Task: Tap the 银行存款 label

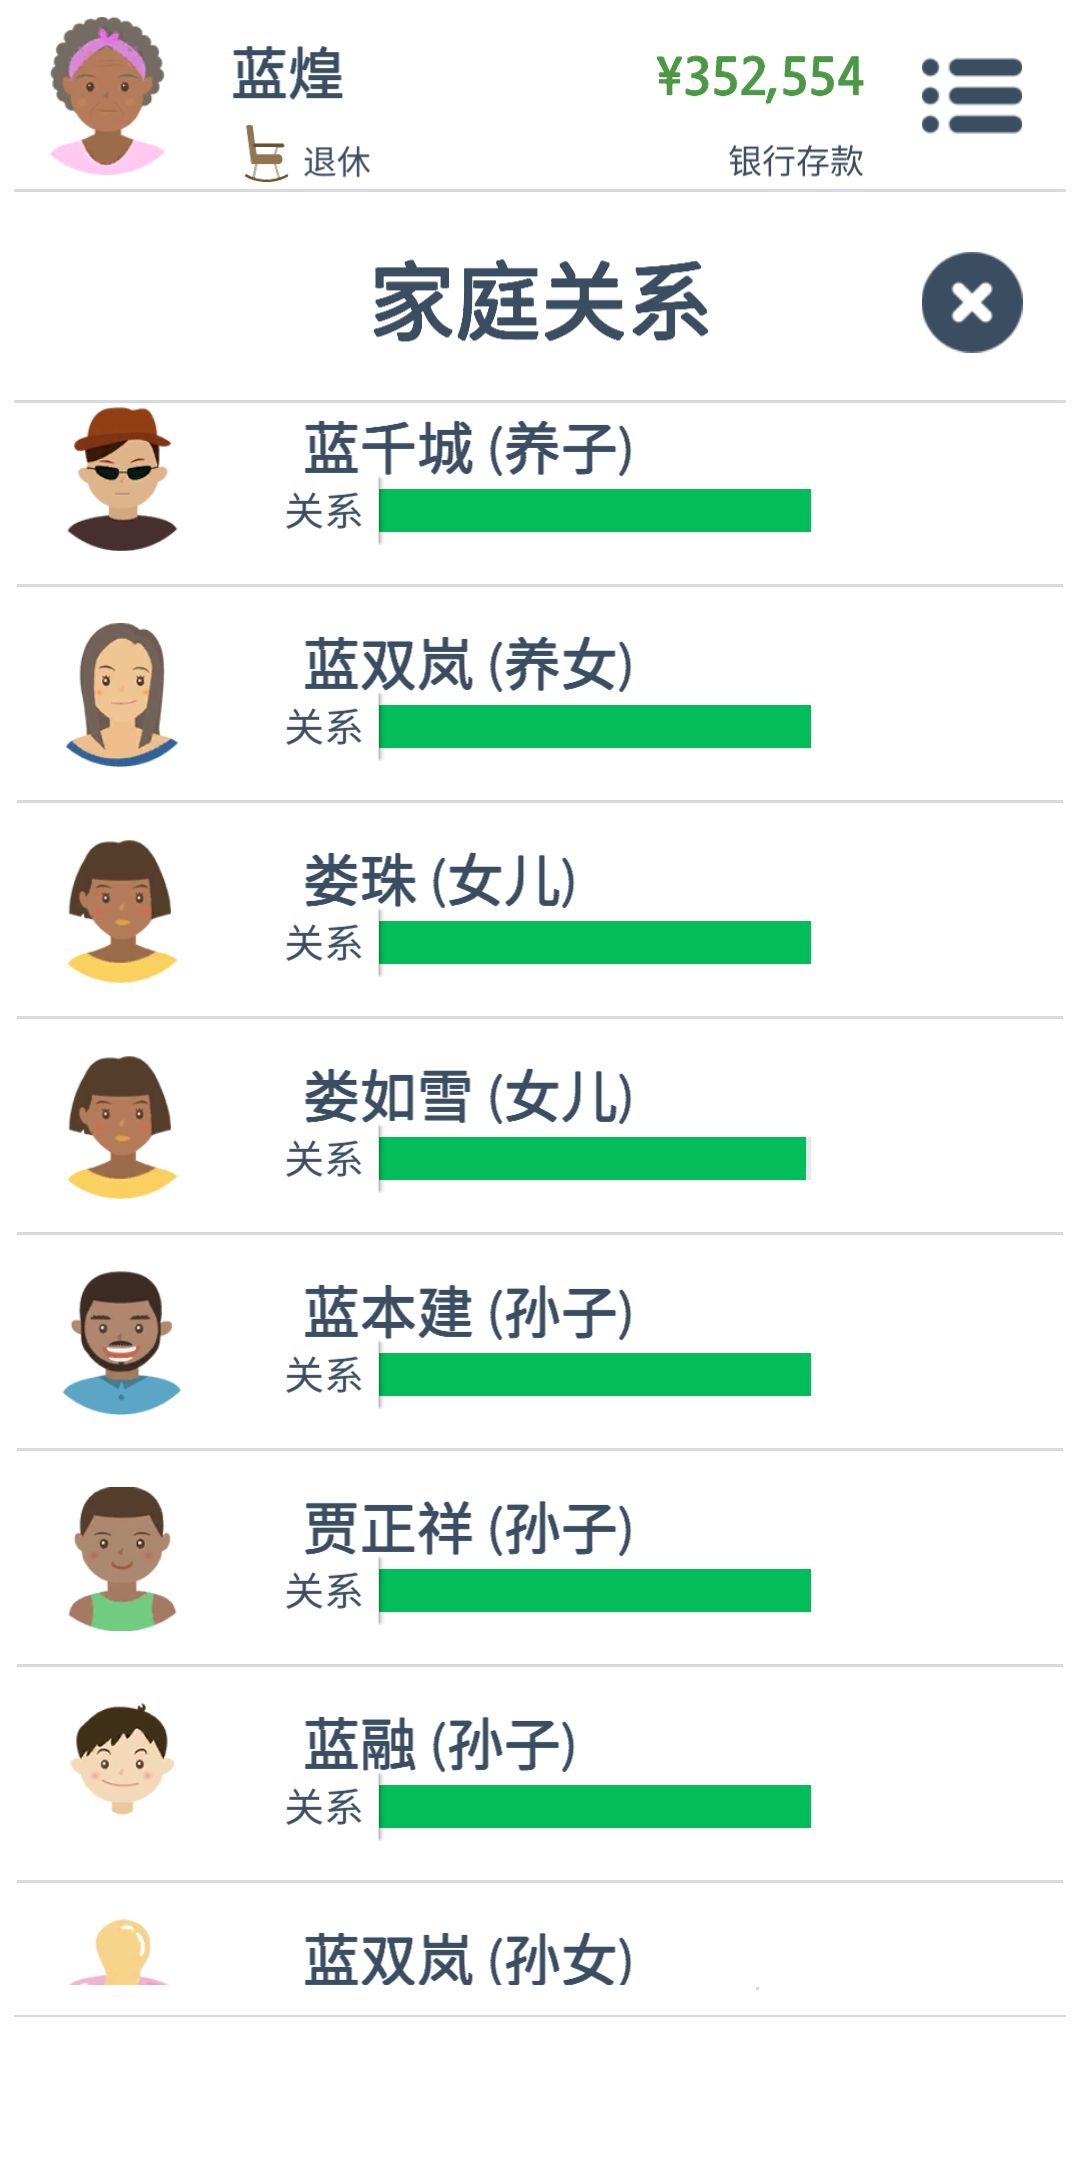Action: point(796,161)
